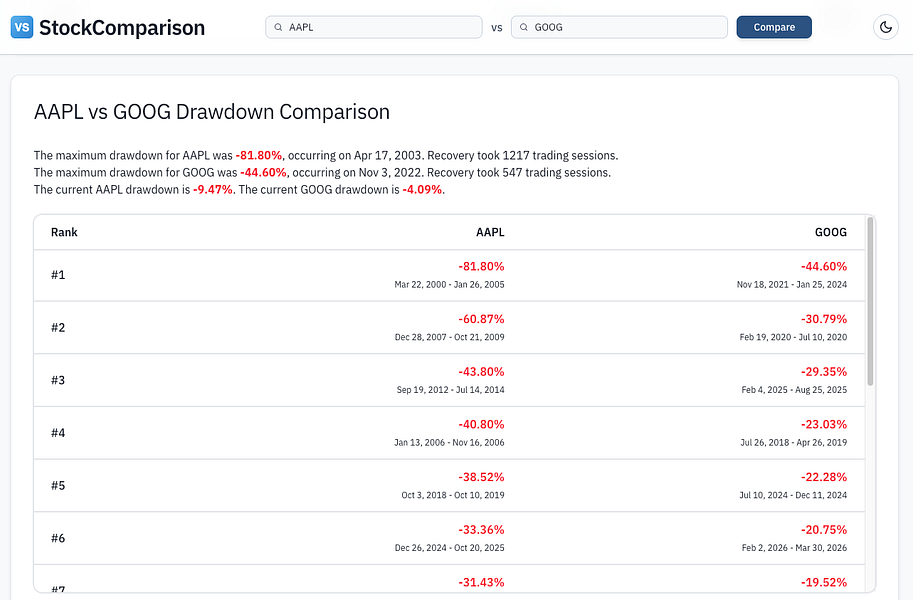
Task: Click the rank #1 cell
Action: tap(58, 275)
